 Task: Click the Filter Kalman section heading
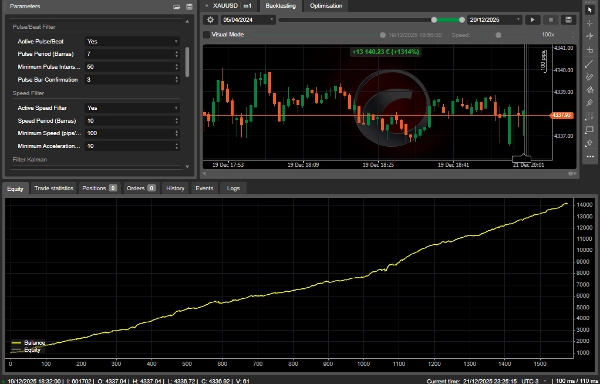point(30,159)
